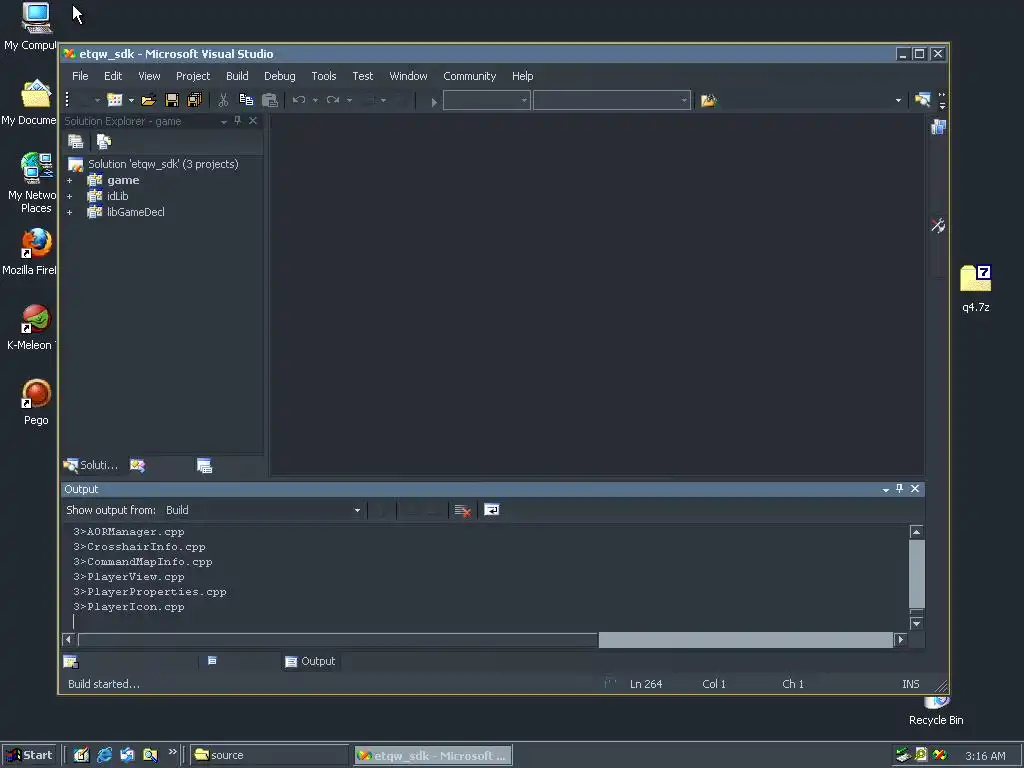
Task: Open the Properties icon in Solution Explorer
Action: pos(76,141)
